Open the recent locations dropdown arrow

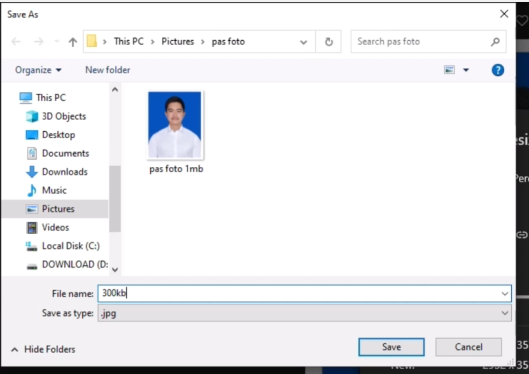pyautogui.click(x=57, y=41)
